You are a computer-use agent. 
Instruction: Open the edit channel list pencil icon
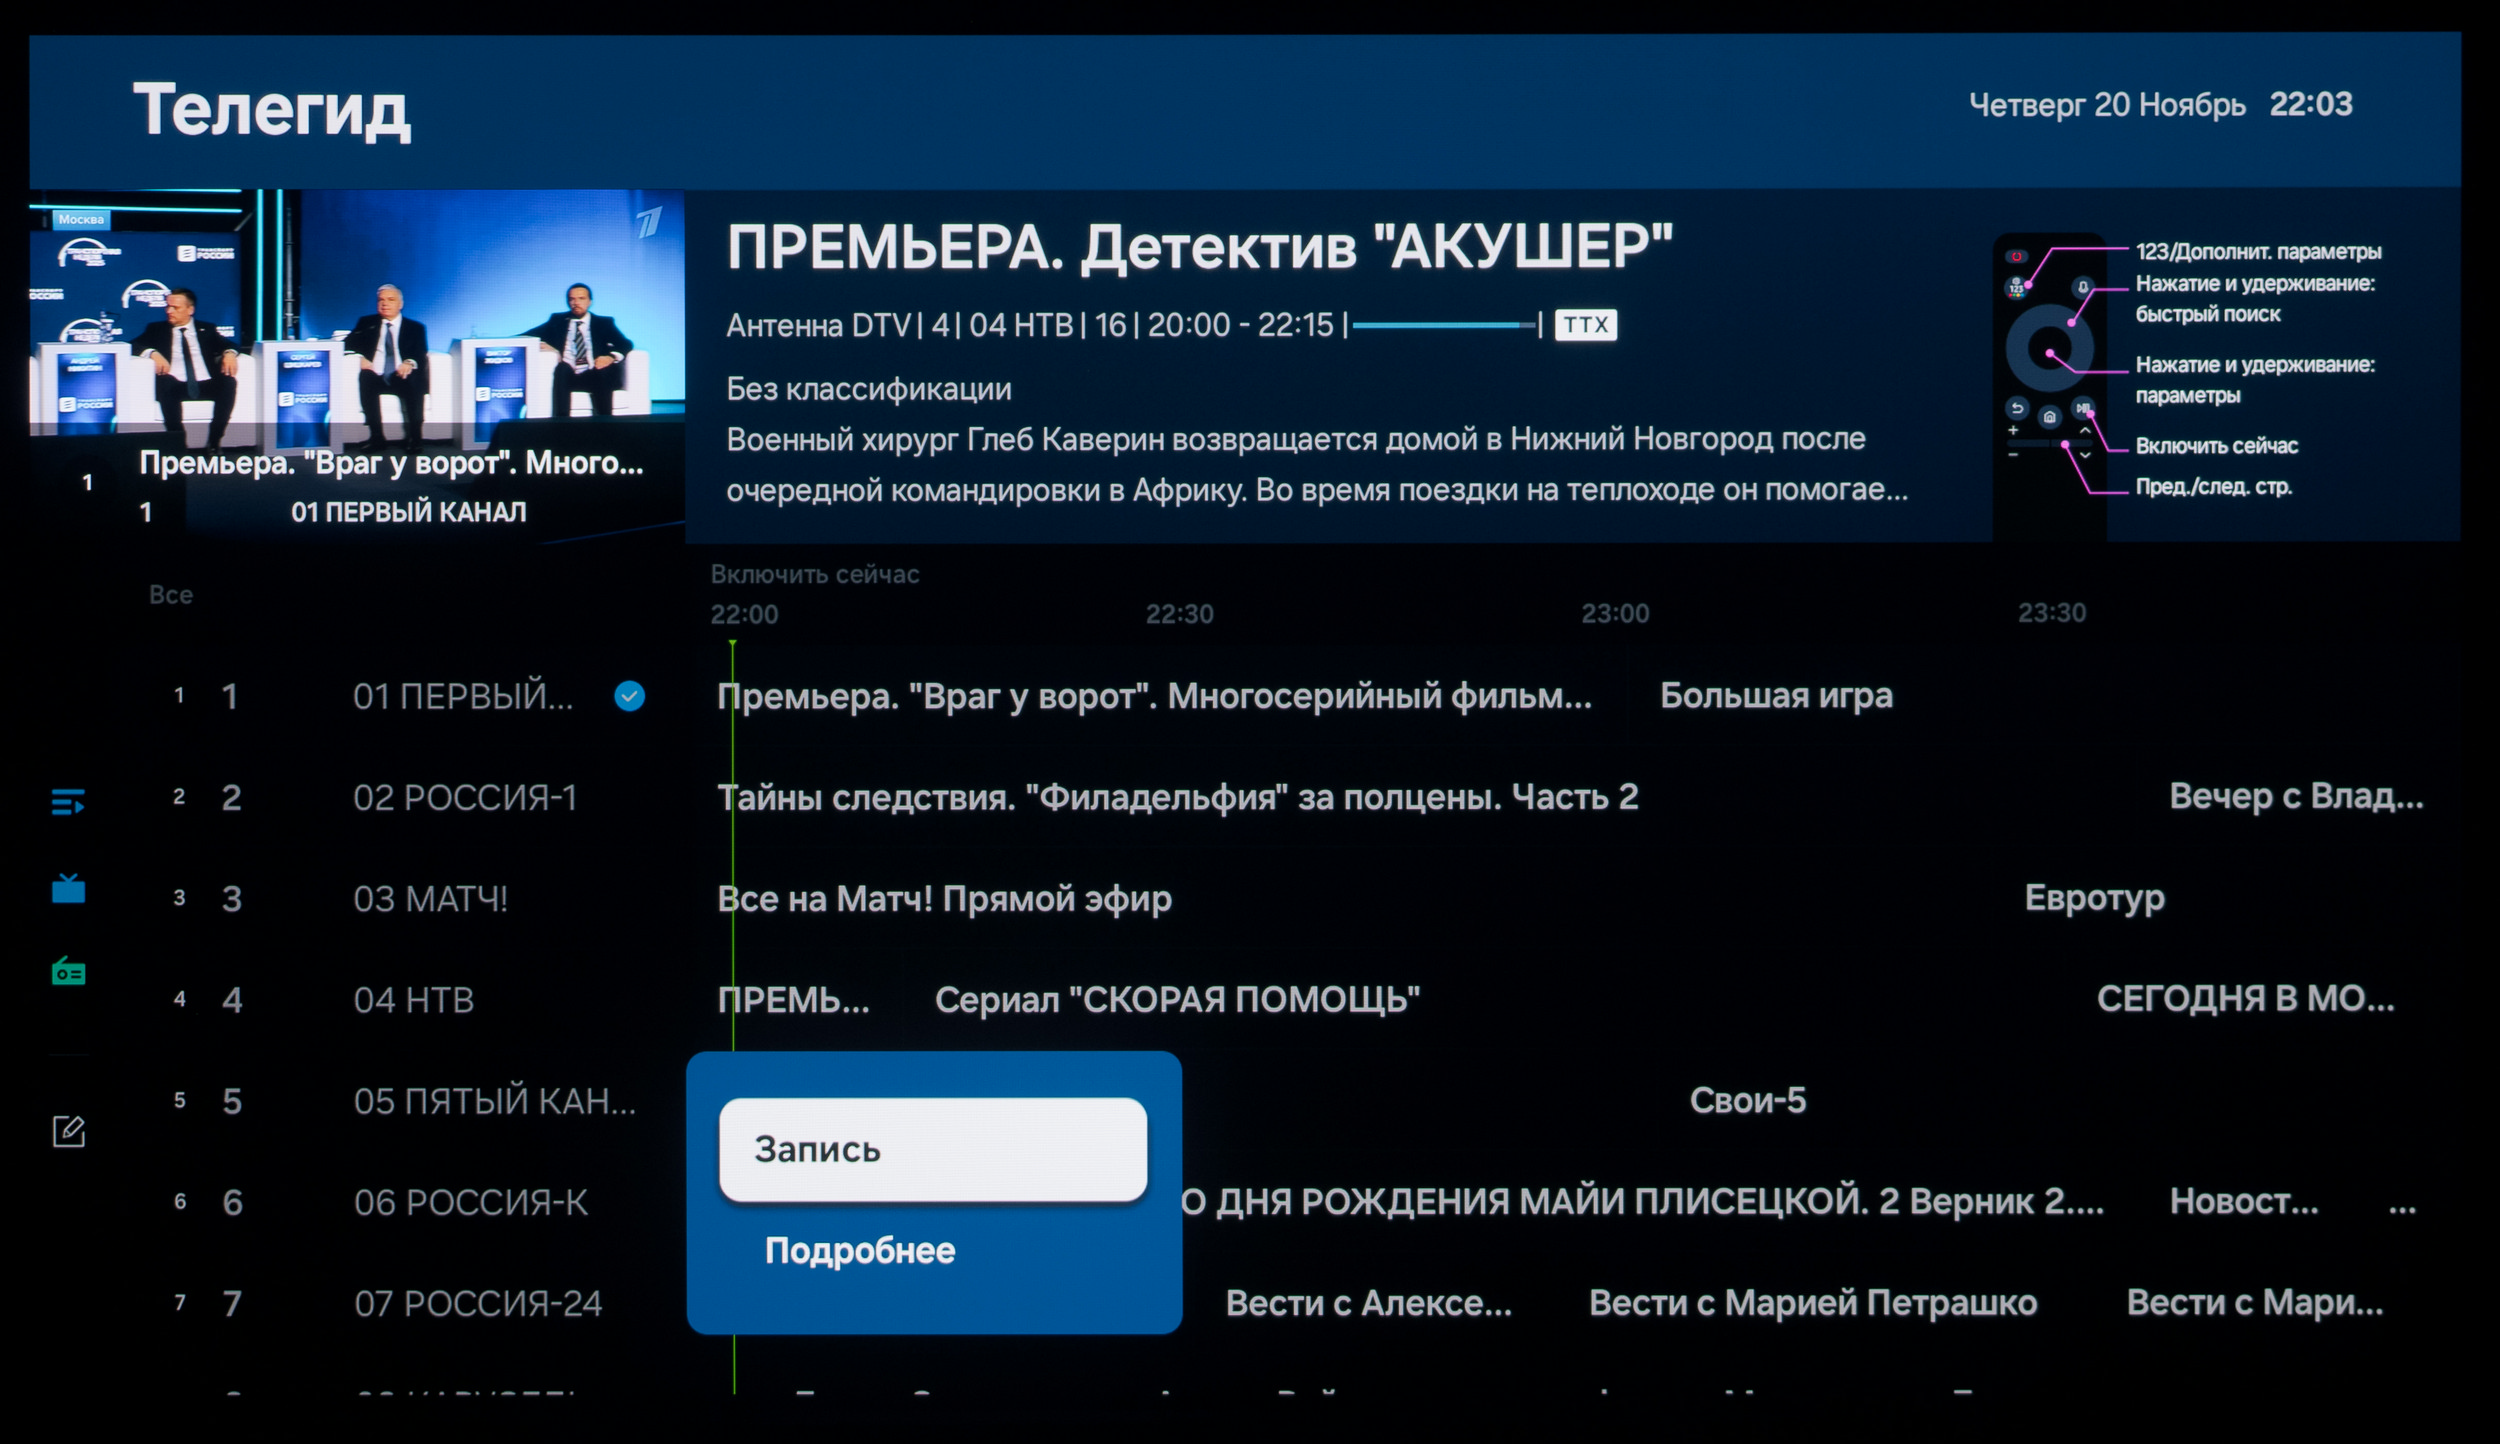pyautogui.click(x=68, y=1131)
